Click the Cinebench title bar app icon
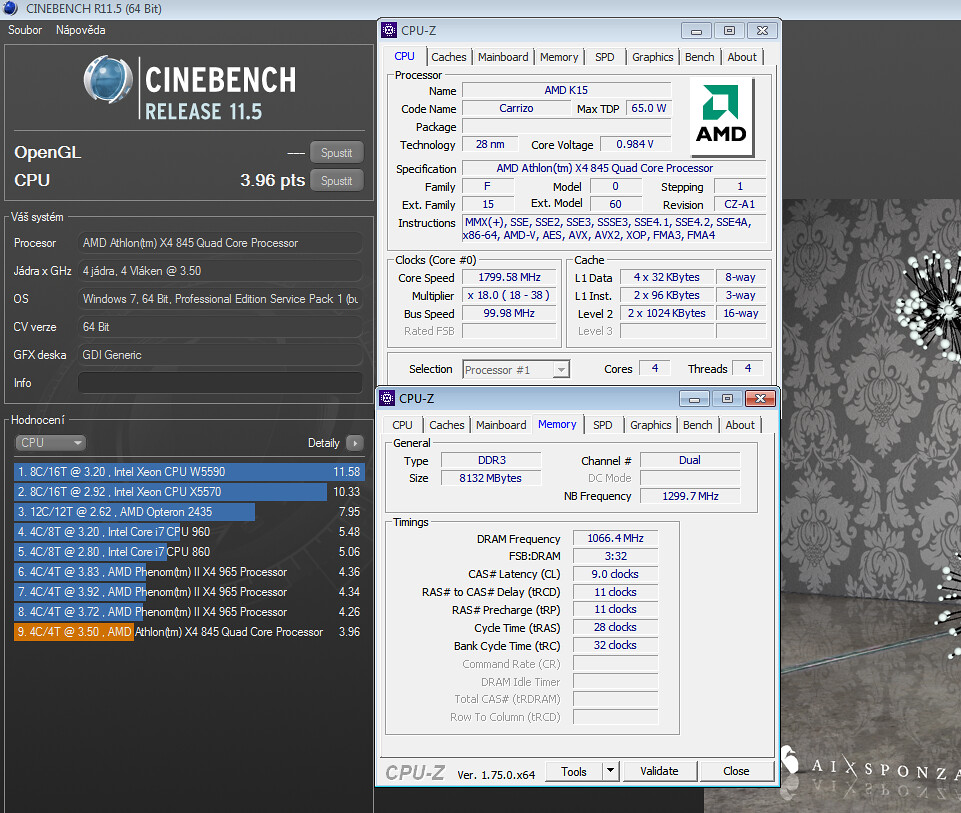This screenshot has height=813, width=961. click(10, 9)
